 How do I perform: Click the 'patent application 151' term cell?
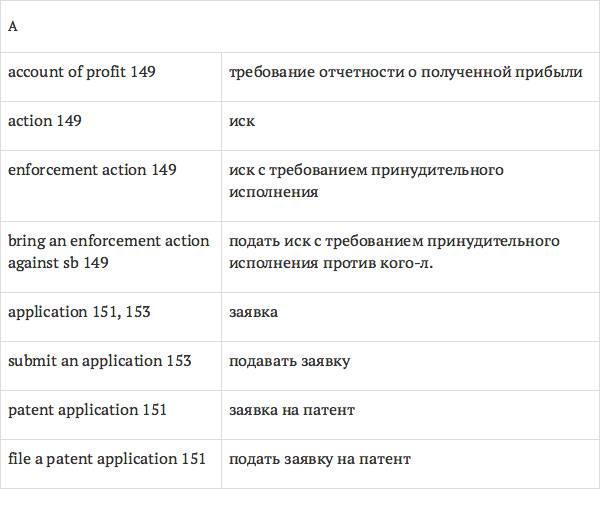coord(87,410)
